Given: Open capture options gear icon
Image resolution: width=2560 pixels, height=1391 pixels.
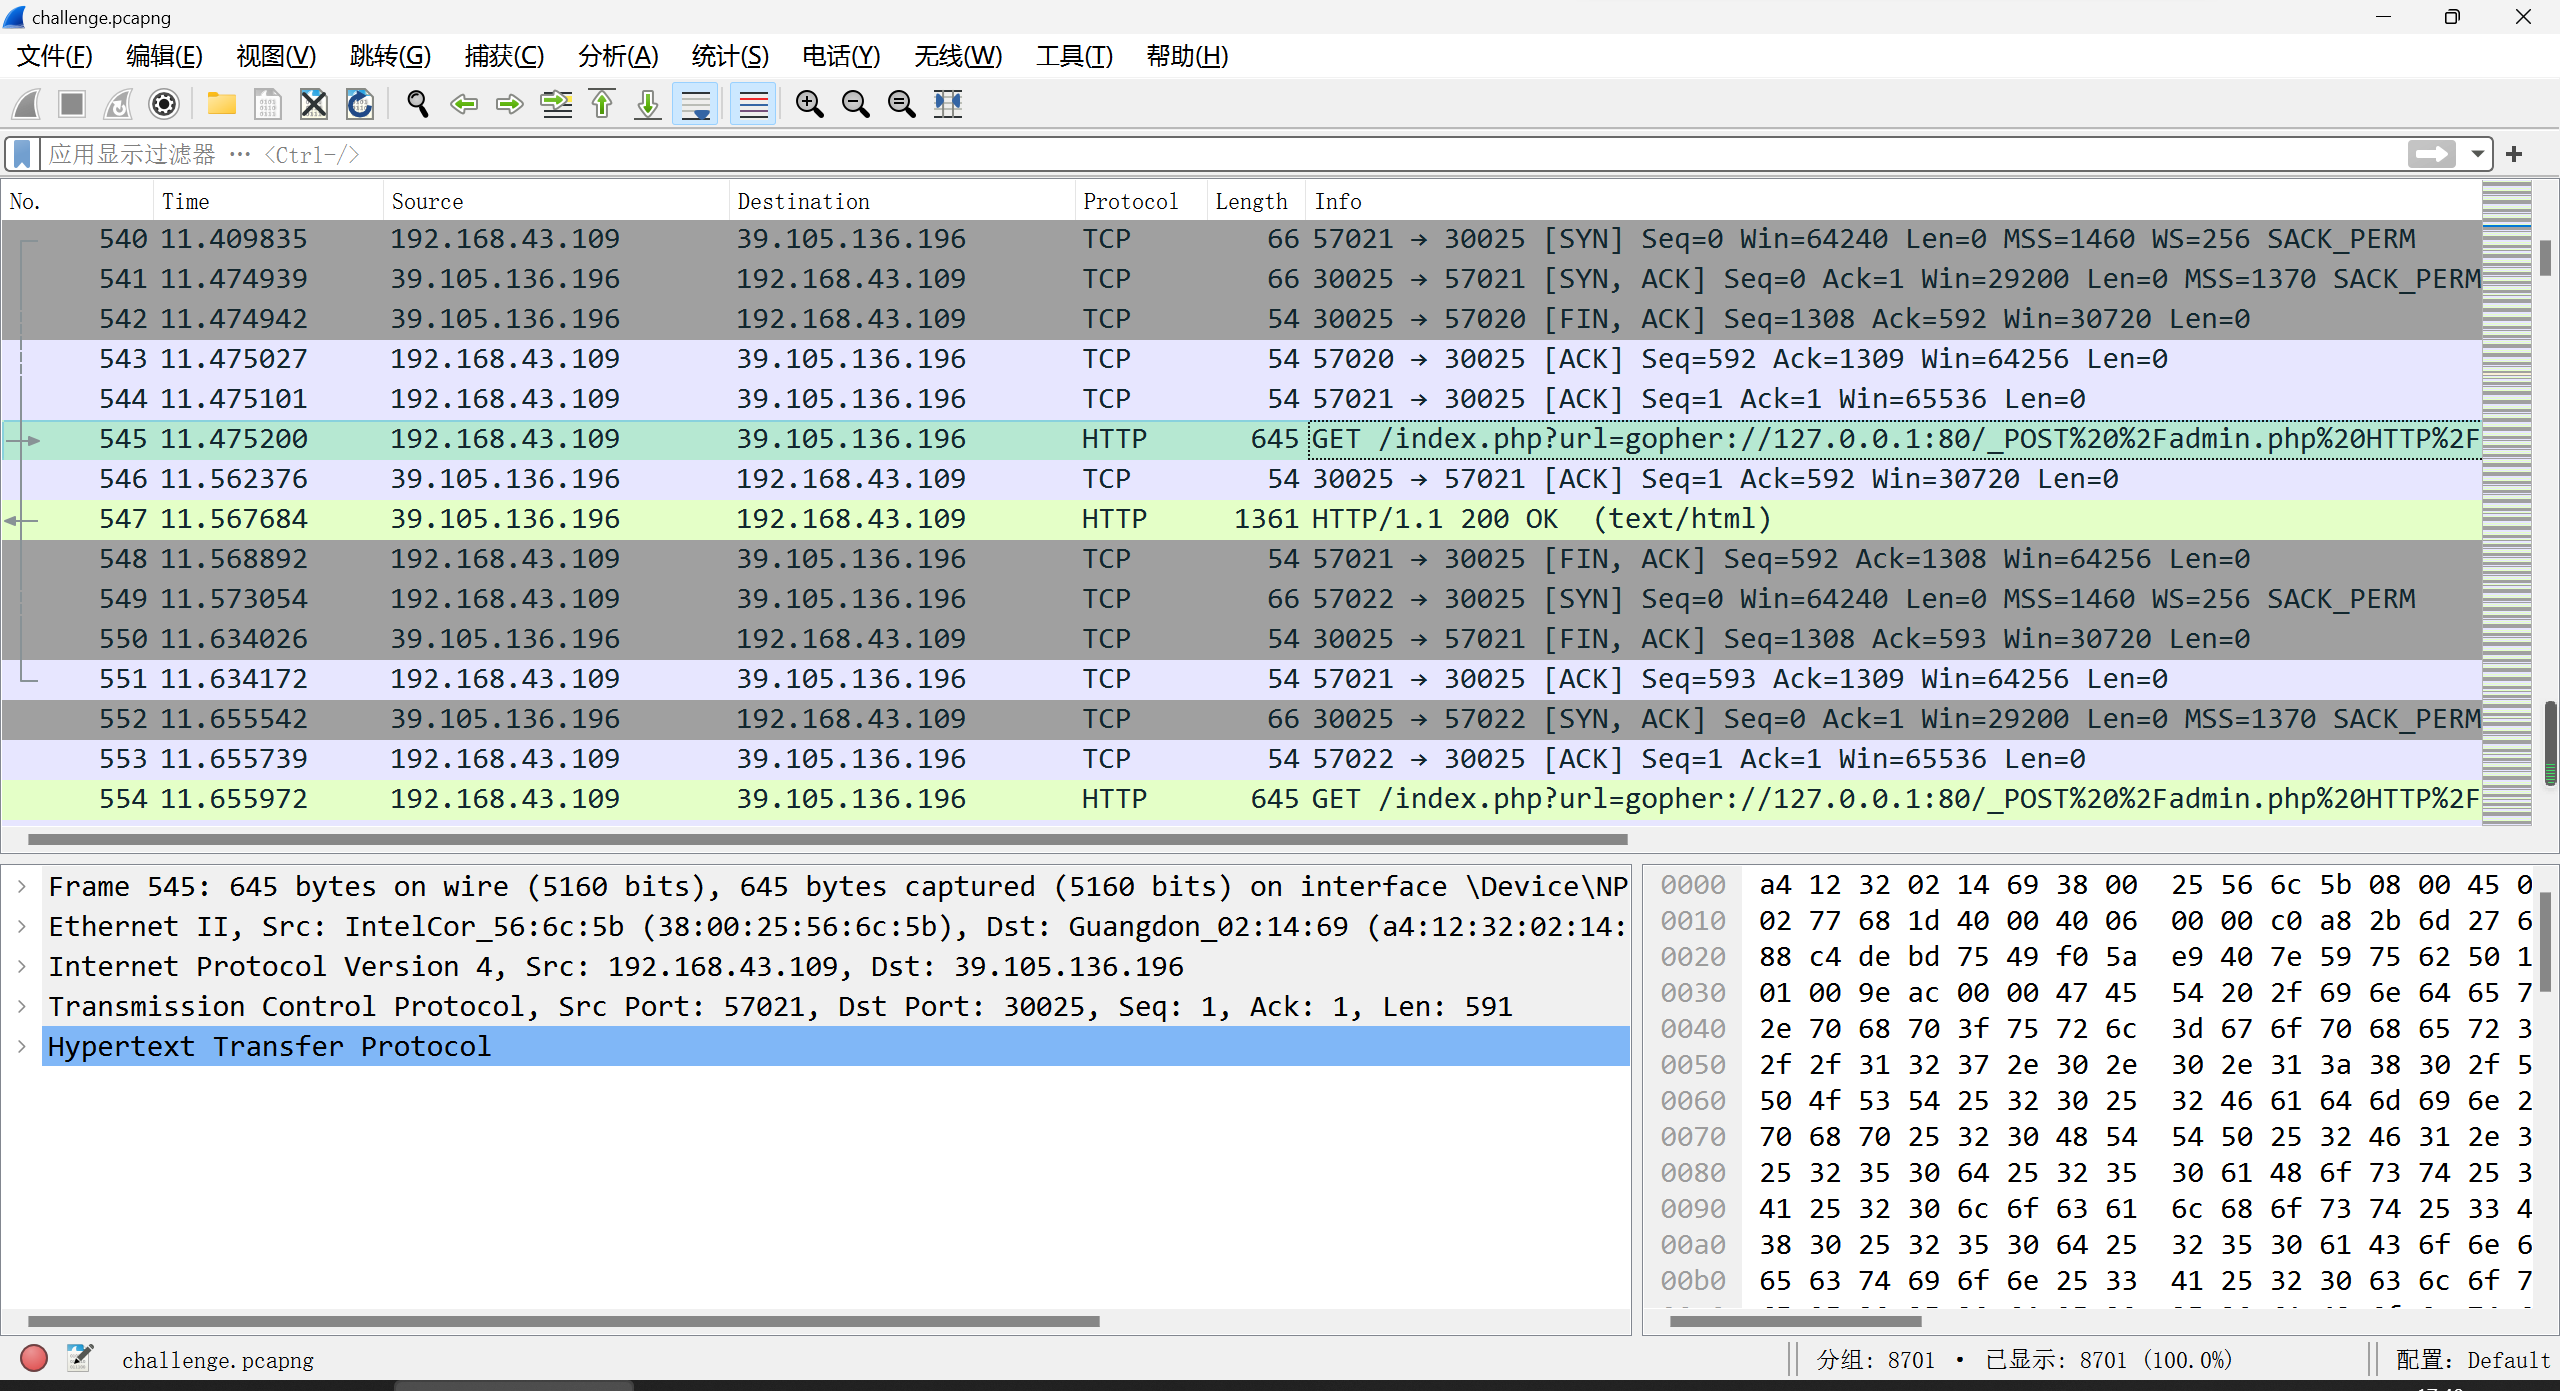Looking at the screenshot, I should (164, 104).
